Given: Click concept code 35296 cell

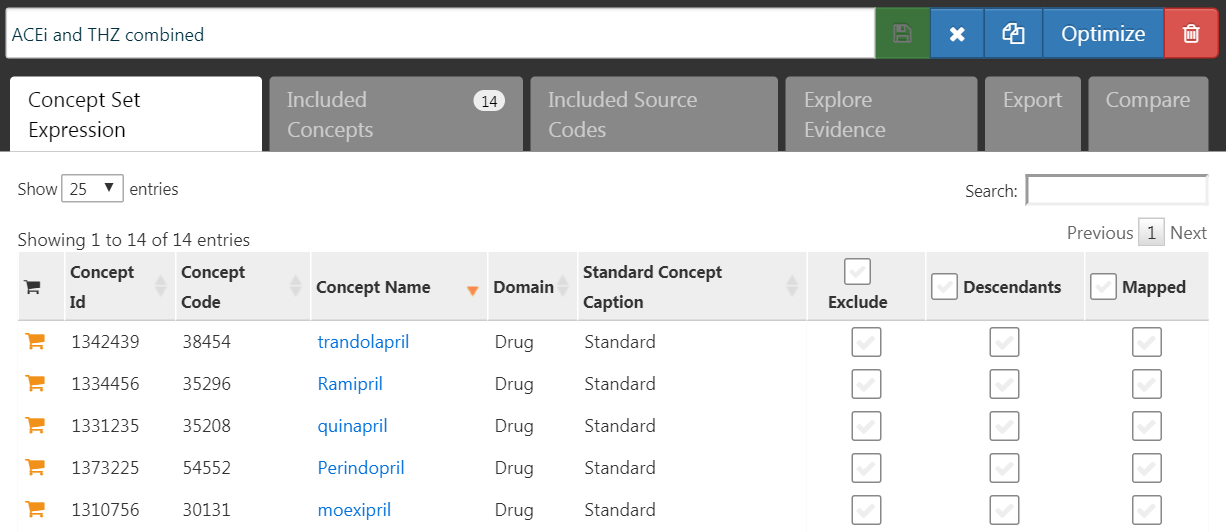Looking at the screenshot, I should click(x=206, y=384).
